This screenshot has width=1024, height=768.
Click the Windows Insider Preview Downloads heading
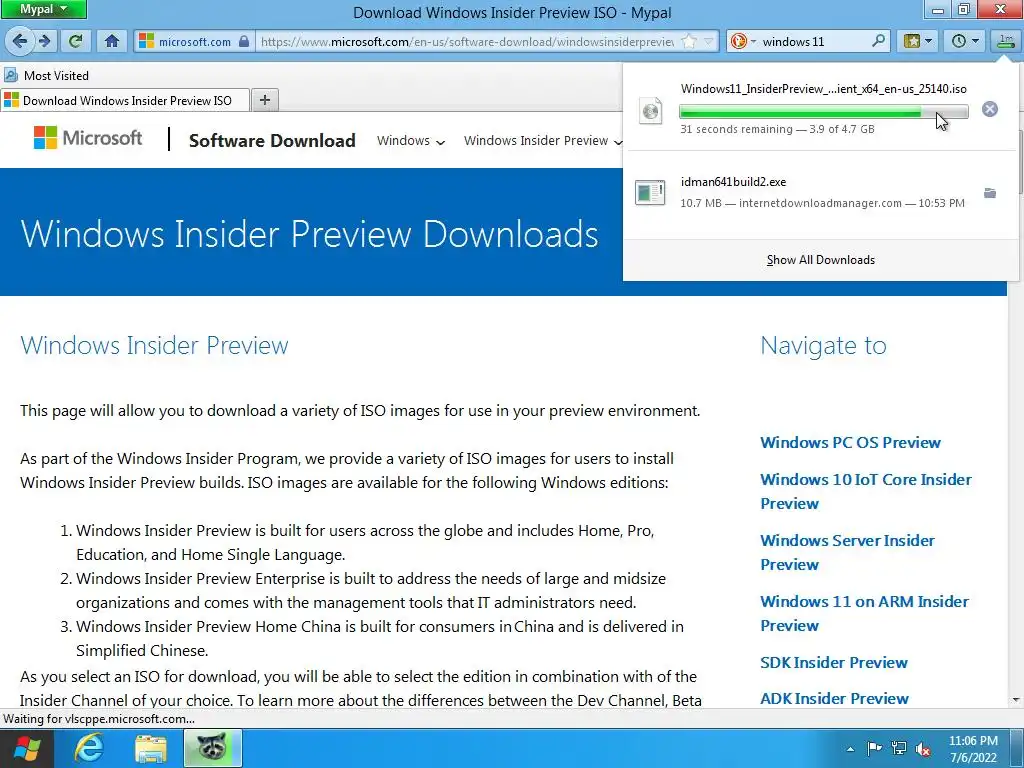pos(310,234)
